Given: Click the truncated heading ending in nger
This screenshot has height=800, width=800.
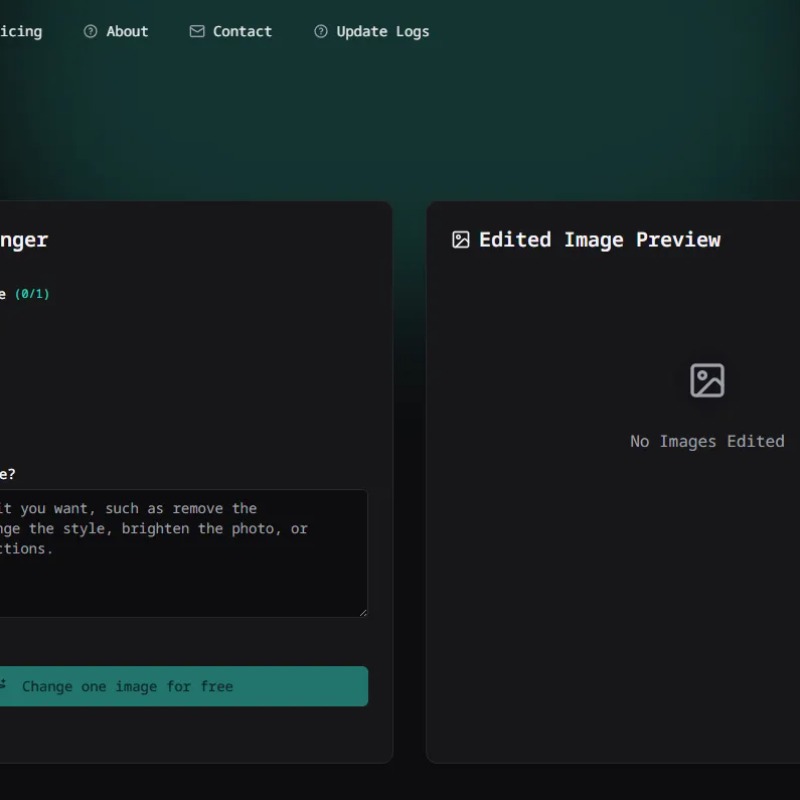Looking at the screenshot, I should (x=23, y=240).
